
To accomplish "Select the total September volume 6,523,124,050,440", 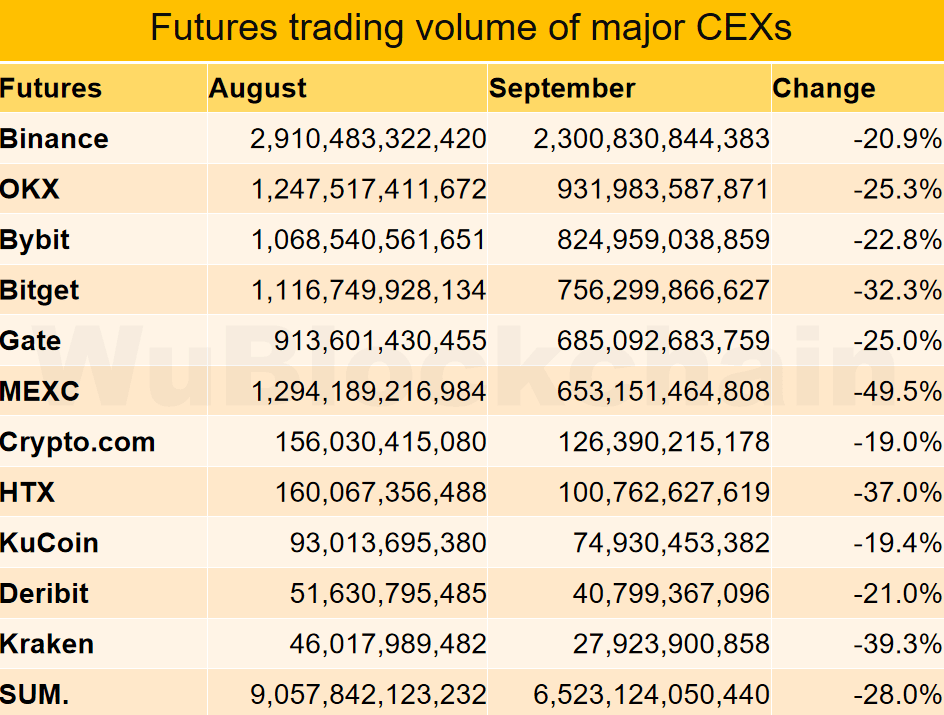I will tap(651, 695).
